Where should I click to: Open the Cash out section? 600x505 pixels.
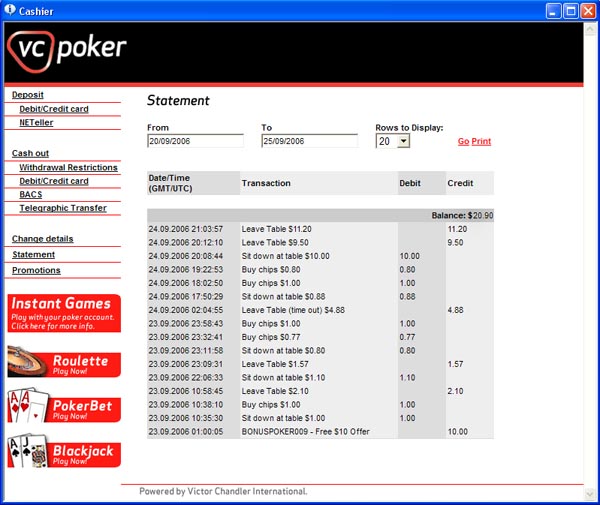point(30,153)
